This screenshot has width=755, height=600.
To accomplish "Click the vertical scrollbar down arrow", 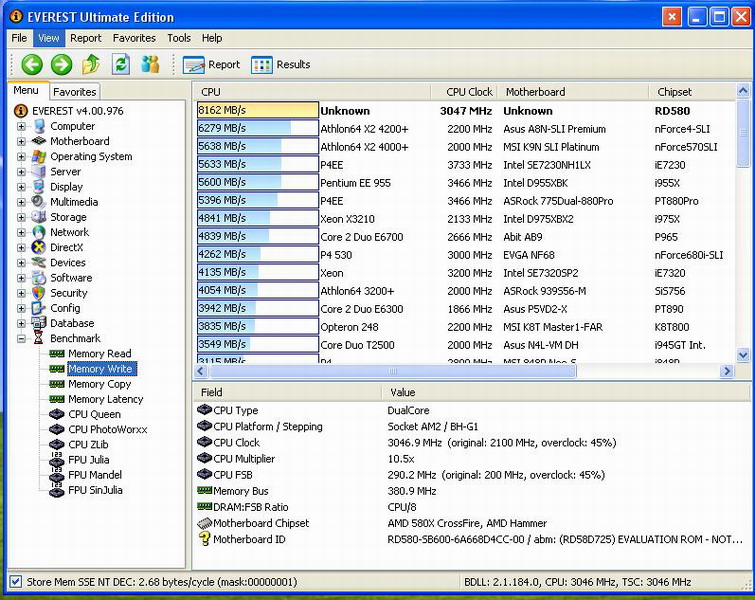I will [x=743, y=355].
